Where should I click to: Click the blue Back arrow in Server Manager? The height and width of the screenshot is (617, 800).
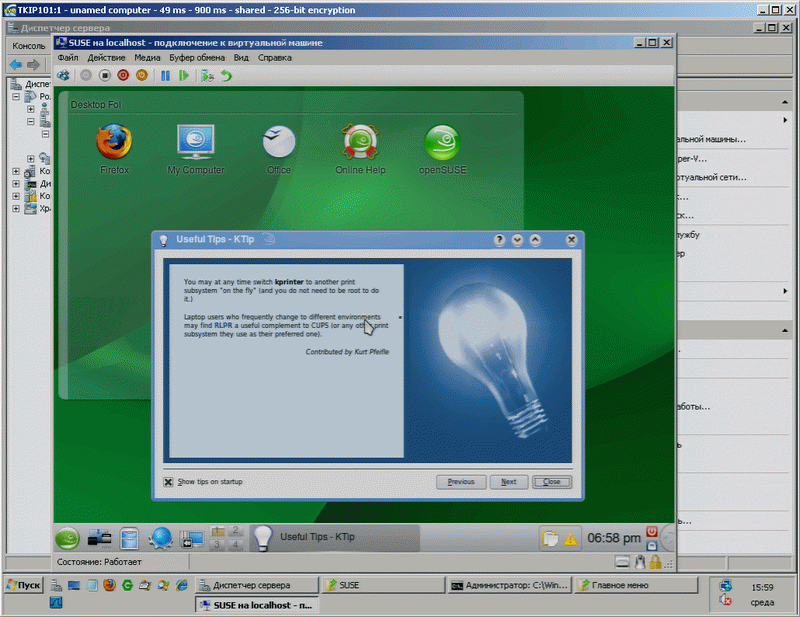16,65
